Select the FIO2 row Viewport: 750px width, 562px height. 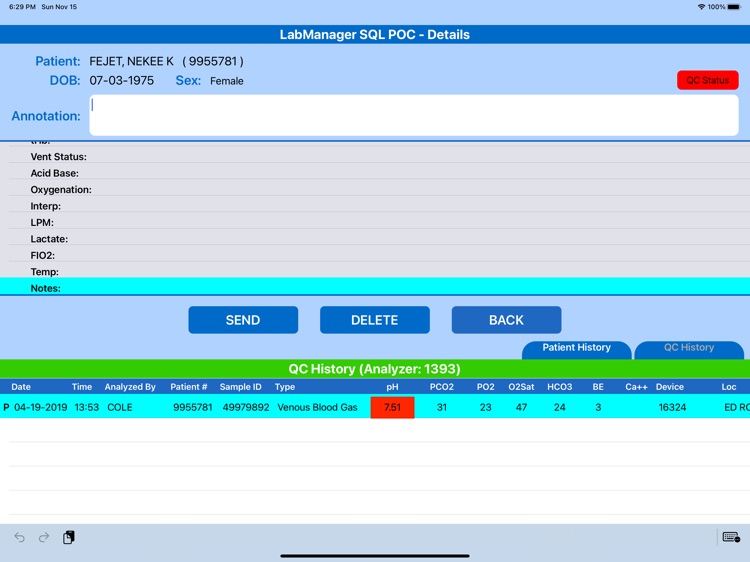click(375, 255)
